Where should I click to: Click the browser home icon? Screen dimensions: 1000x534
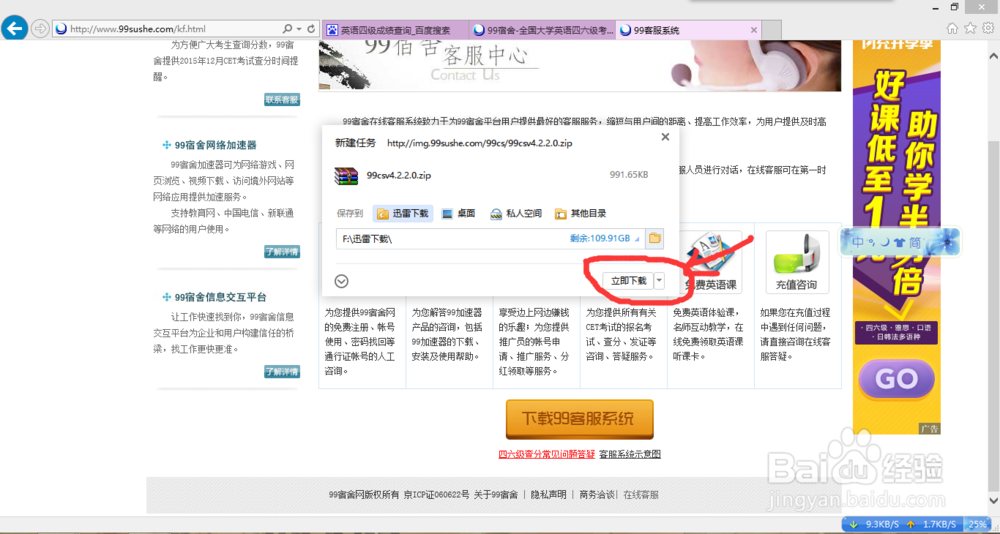(x=953, y=28)
